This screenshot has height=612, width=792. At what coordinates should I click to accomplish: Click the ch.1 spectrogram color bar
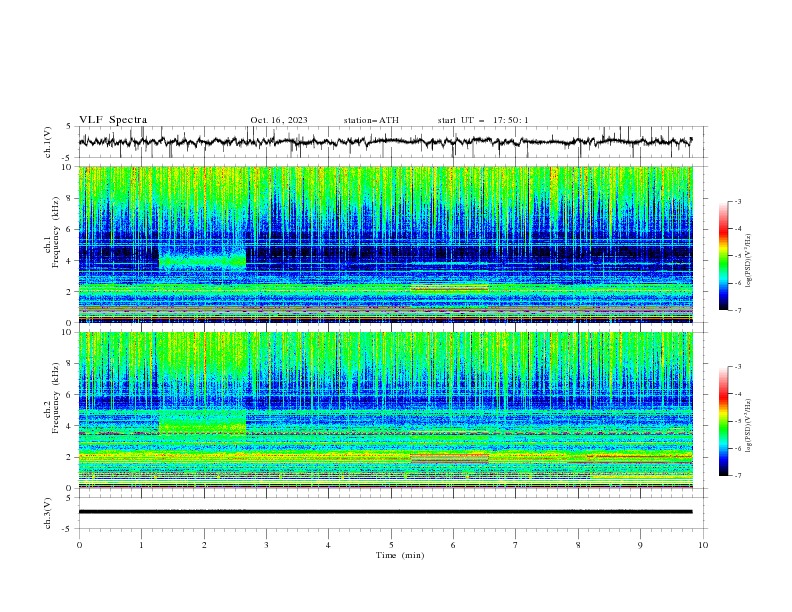click(723, 256)
